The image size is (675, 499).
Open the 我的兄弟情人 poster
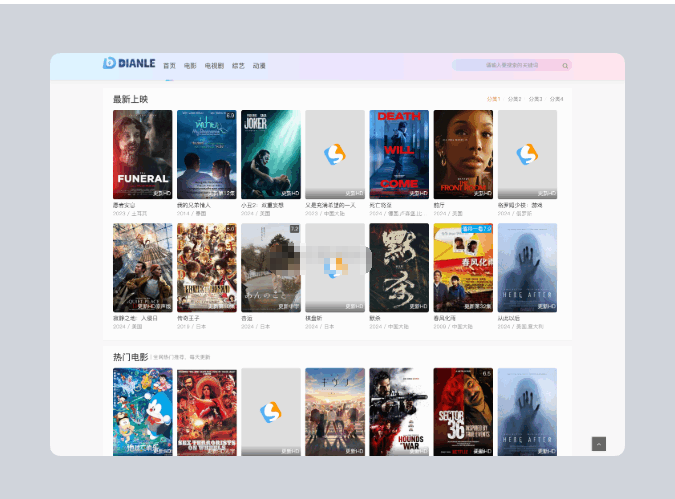[207, 155]
